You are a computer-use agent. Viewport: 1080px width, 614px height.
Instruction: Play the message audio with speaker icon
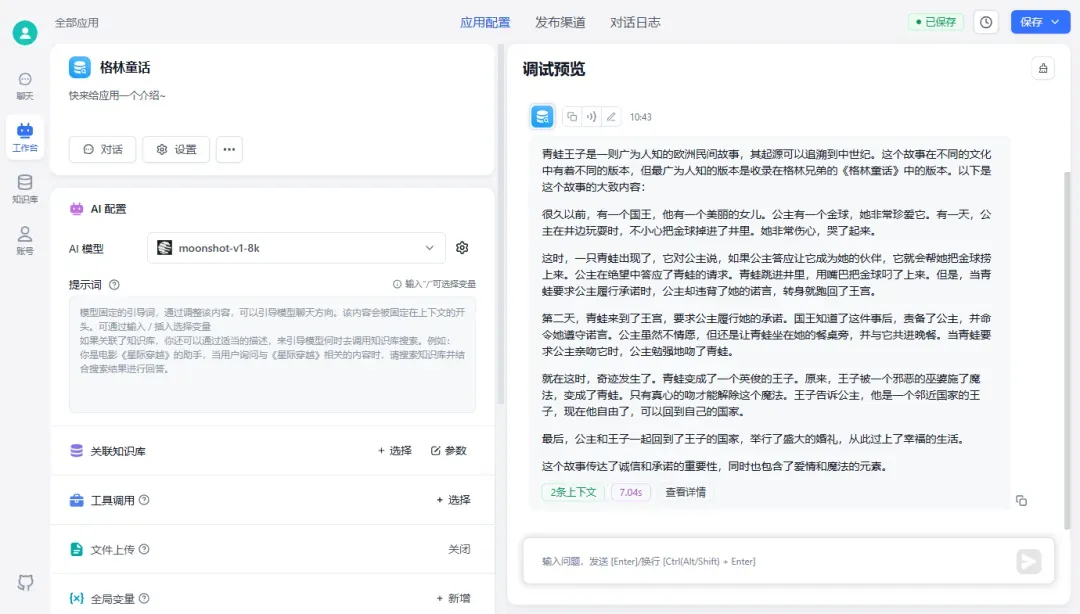591,116
